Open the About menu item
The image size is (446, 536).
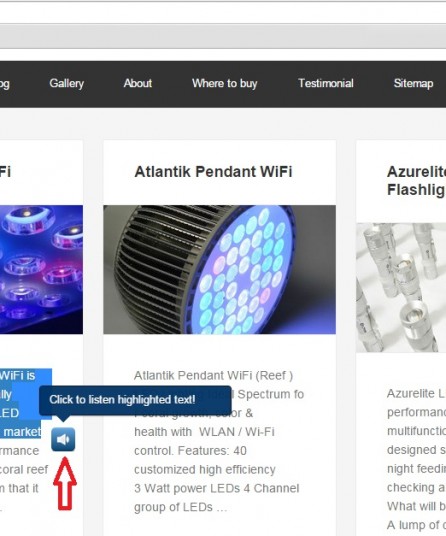(138, 83)
